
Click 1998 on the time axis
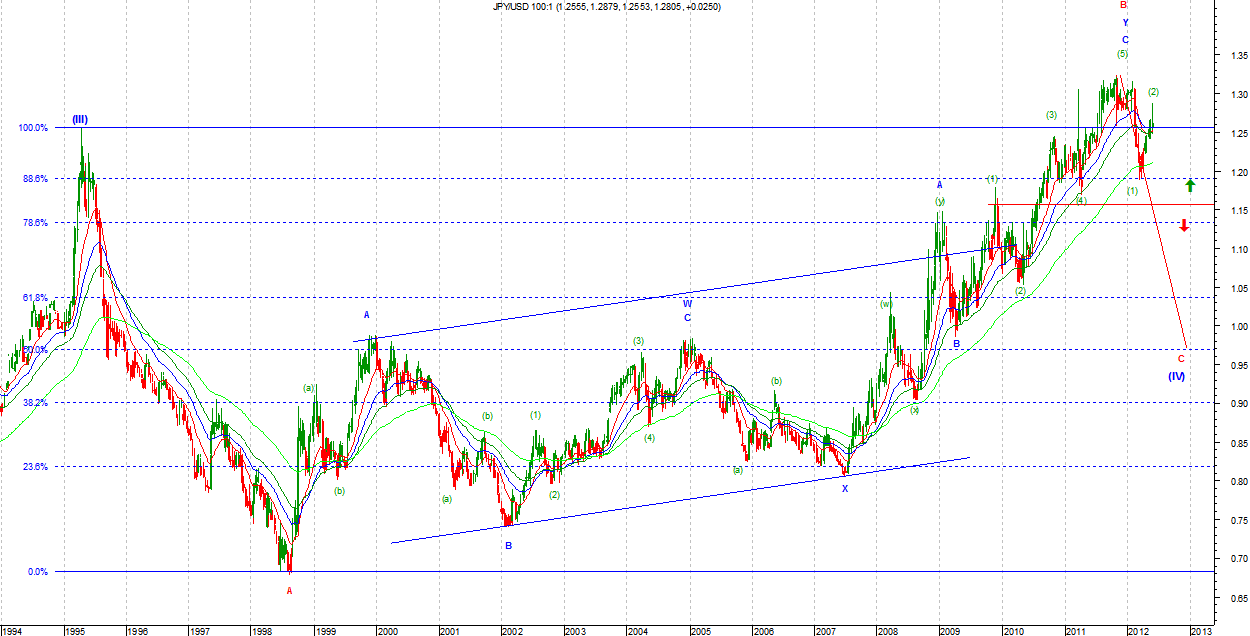[262, 631]
